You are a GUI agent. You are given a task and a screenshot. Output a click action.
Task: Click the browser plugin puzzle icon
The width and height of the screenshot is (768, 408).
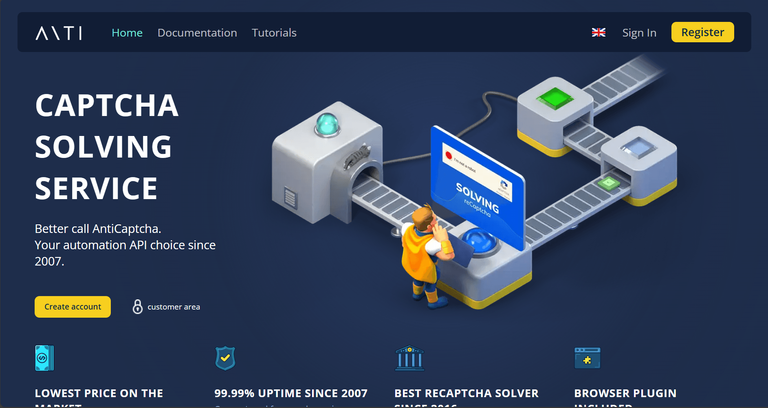pos(587,358)
